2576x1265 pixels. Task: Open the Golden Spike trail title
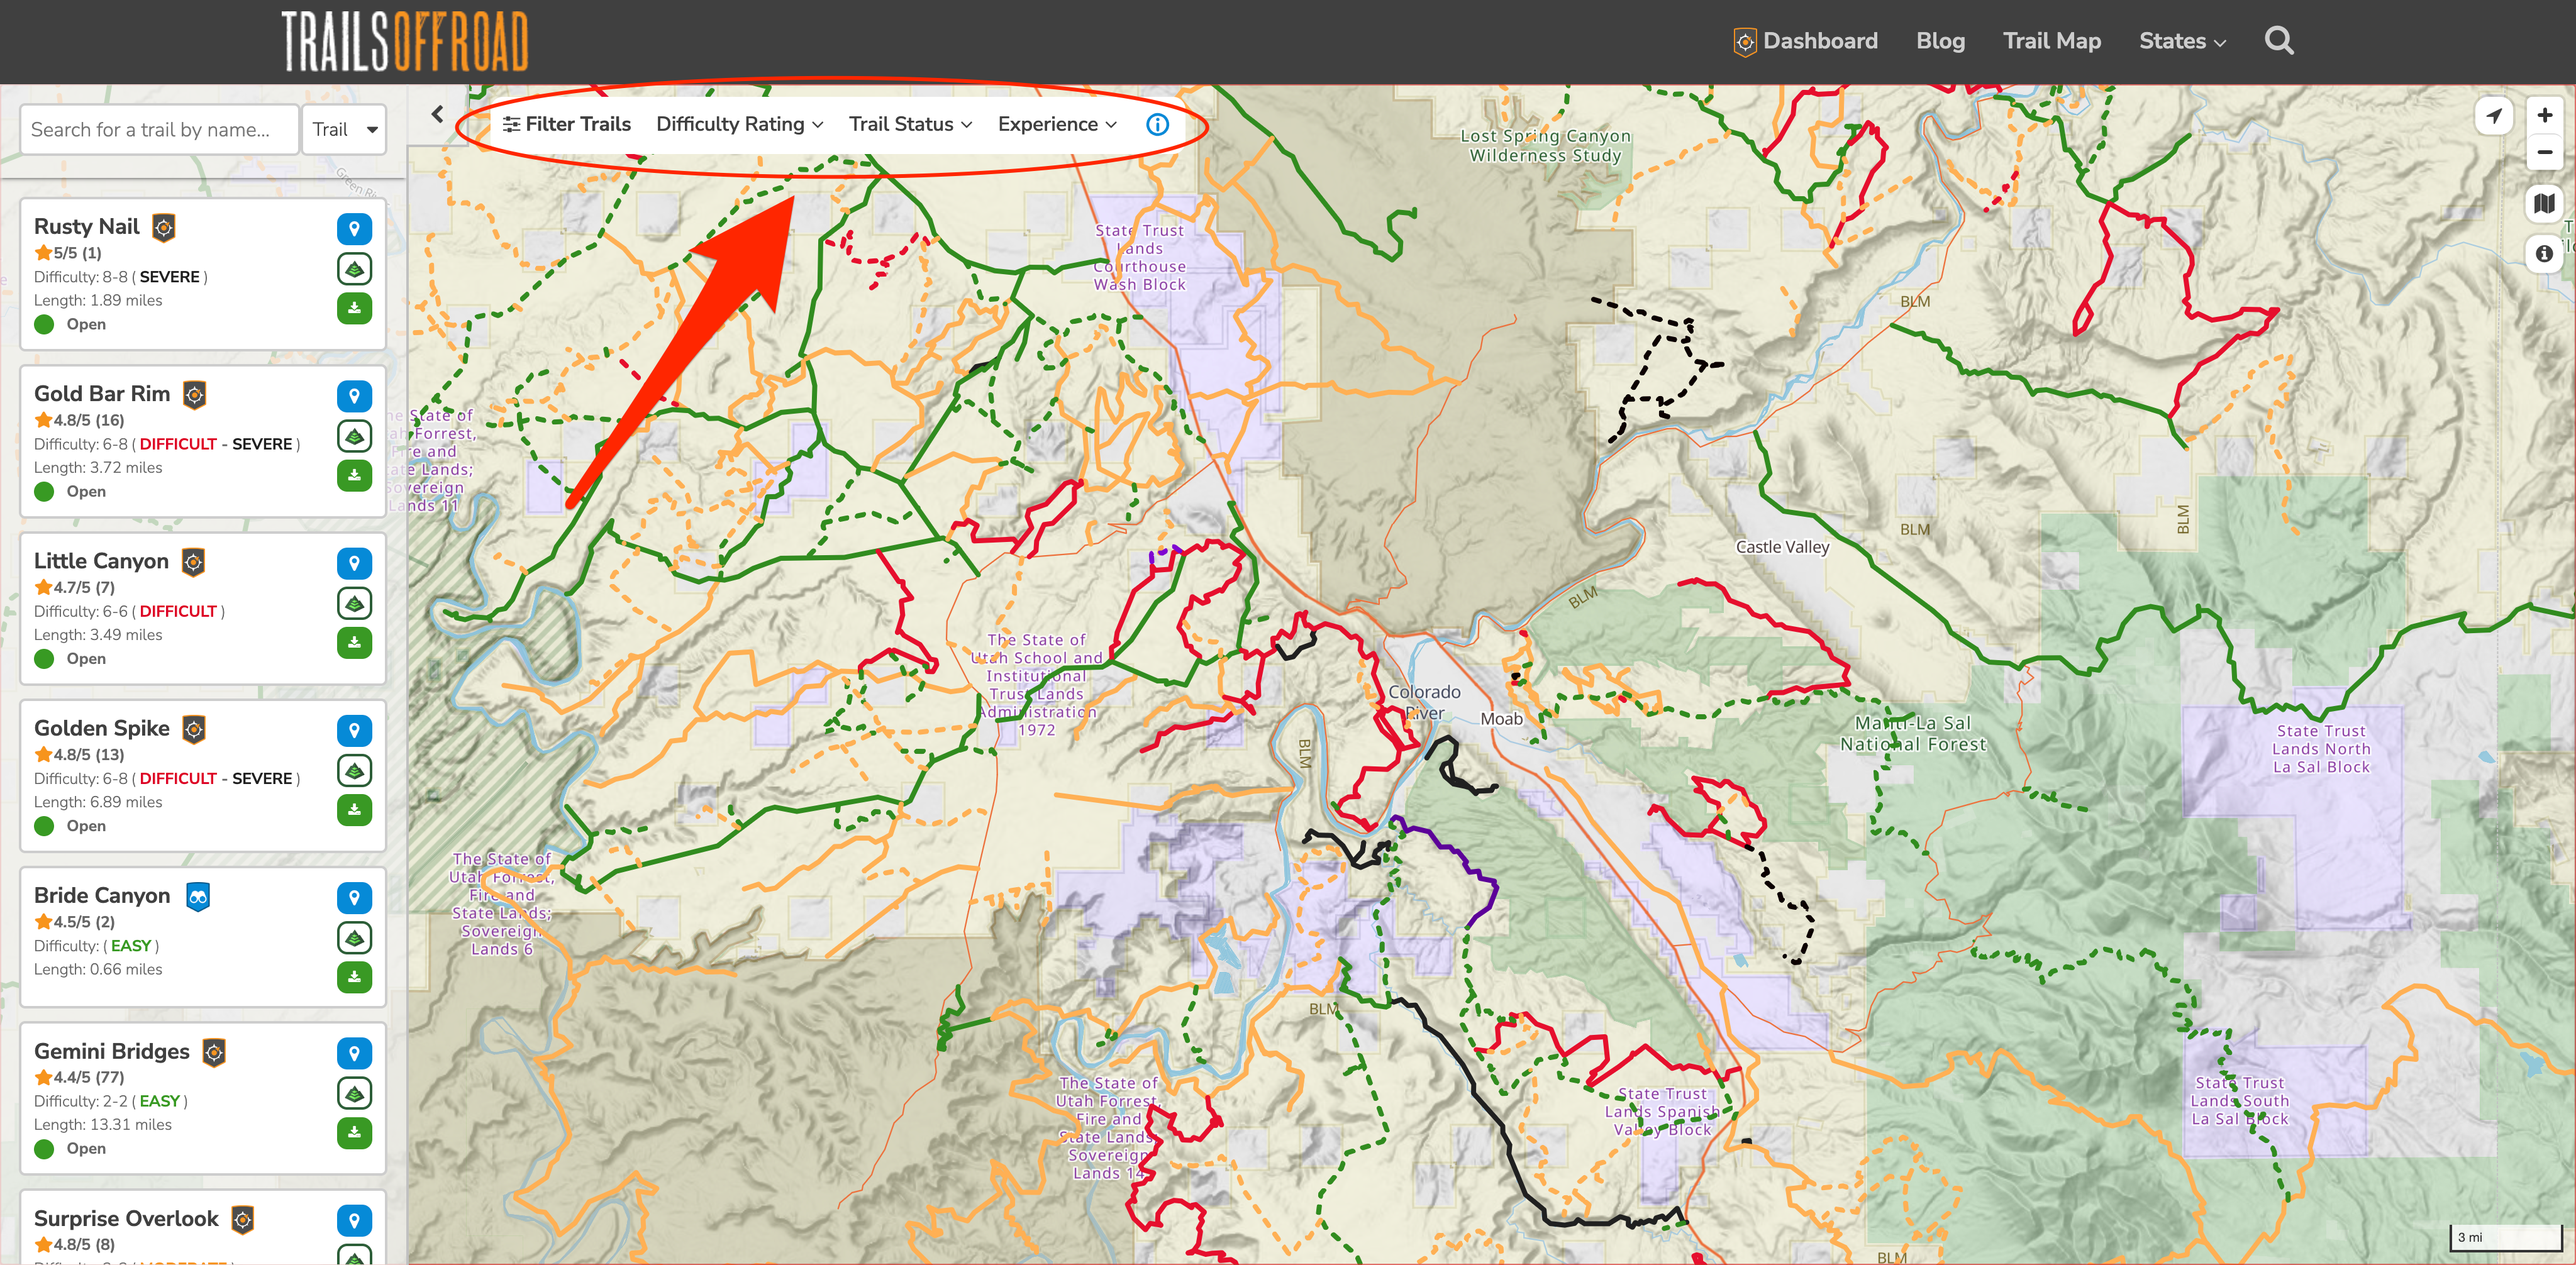coord(102,728)
